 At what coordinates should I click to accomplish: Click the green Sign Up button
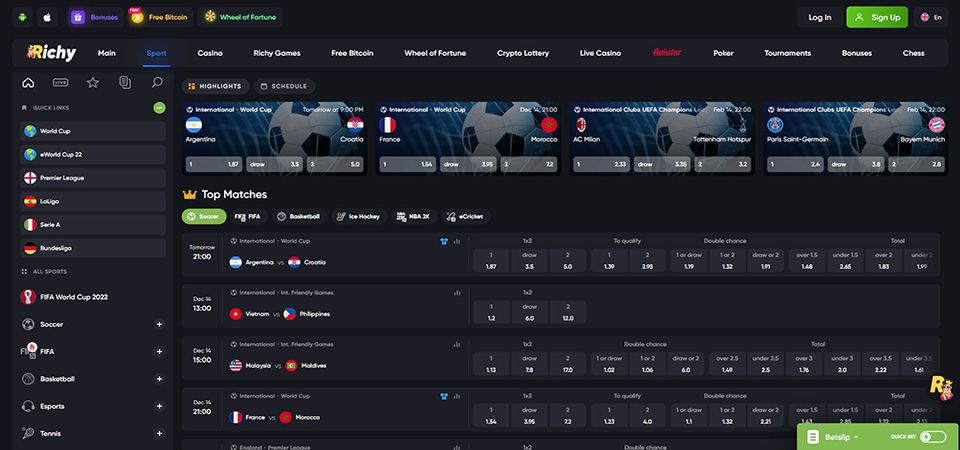click(x=877, y=17)
